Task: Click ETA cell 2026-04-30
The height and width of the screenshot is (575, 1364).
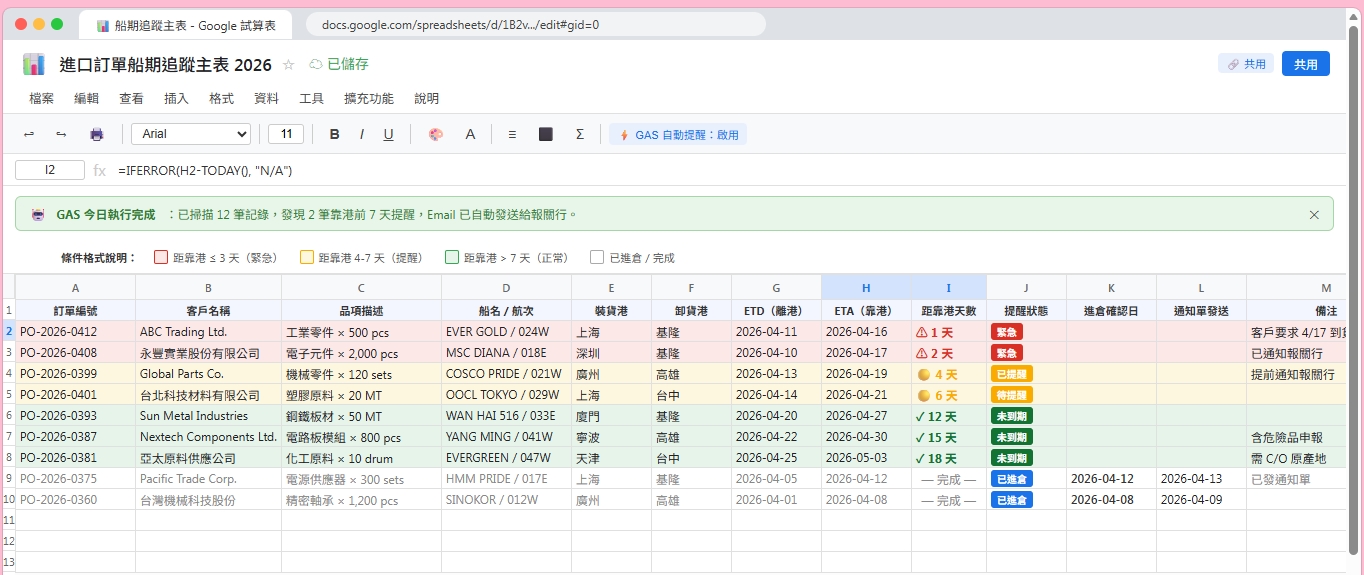Action: click(866, 437)
